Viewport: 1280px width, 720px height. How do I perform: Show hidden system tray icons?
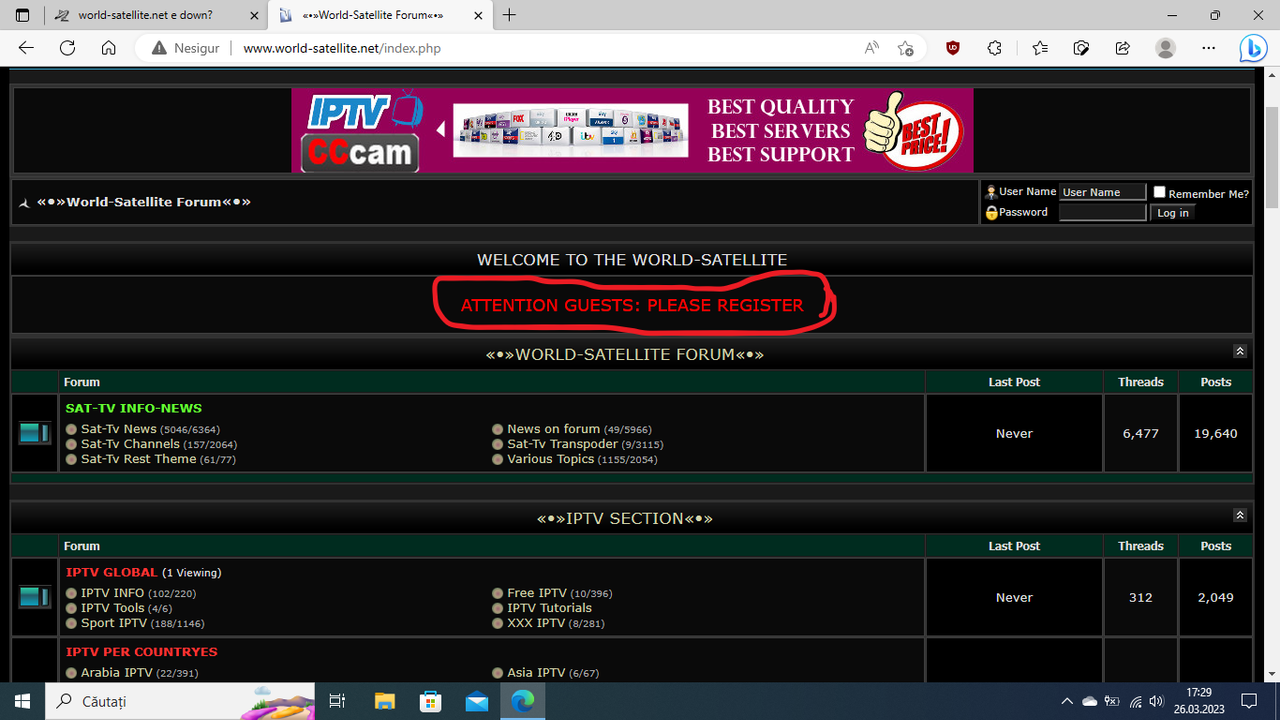pyautogui.click(x=1067, y=701)
